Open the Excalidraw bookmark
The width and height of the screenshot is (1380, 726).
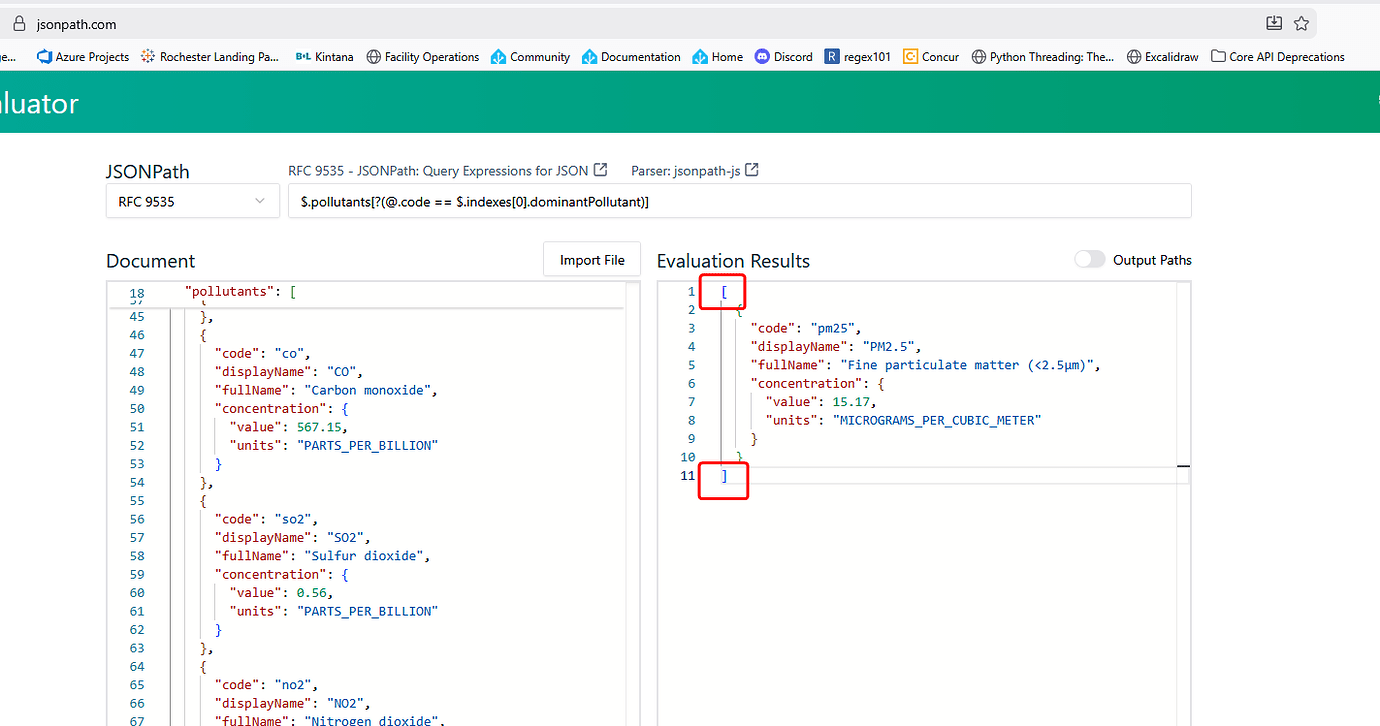[x=1163, y=57]
